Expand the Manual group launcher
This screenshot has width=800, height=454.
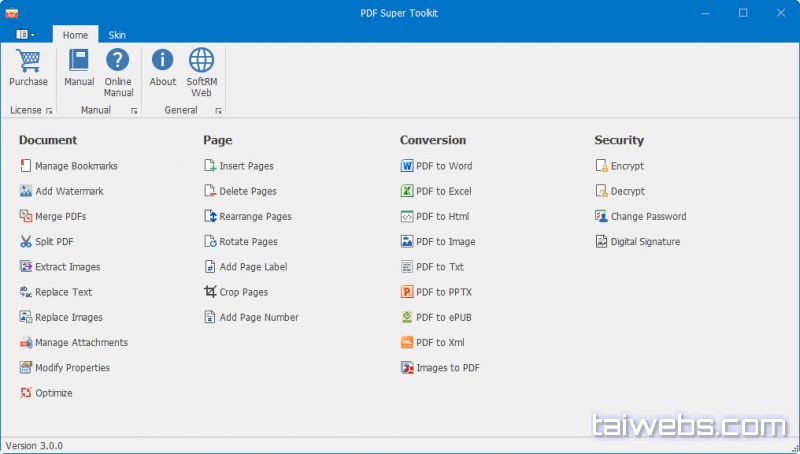(x=134, y=111)
